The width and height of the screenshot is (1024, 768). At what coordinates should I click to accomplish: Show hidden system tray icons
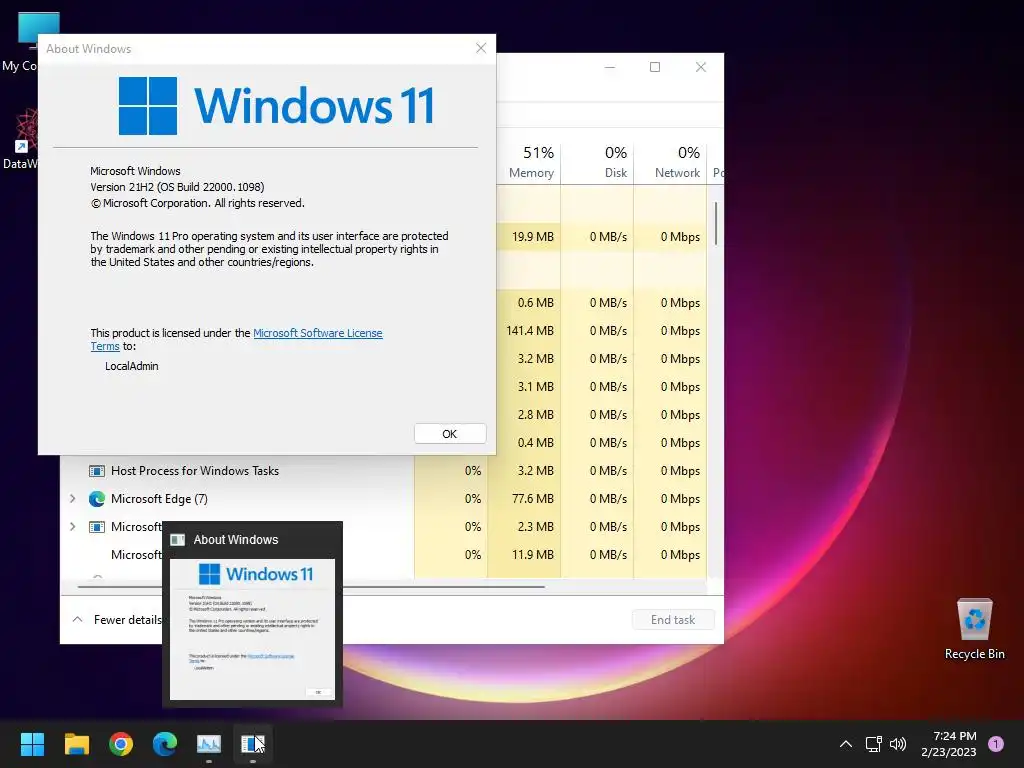(846, 744)
